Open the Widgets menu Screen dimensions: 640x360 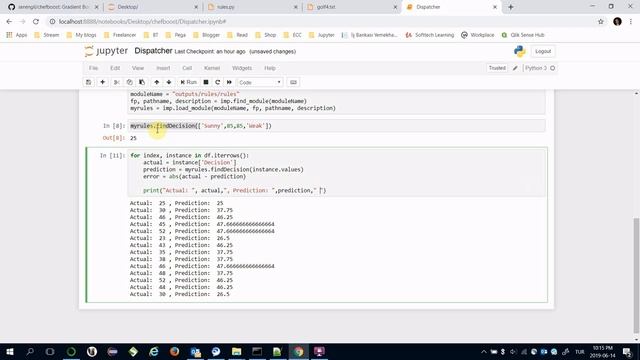pyautogui.click(x=242, y=68)
